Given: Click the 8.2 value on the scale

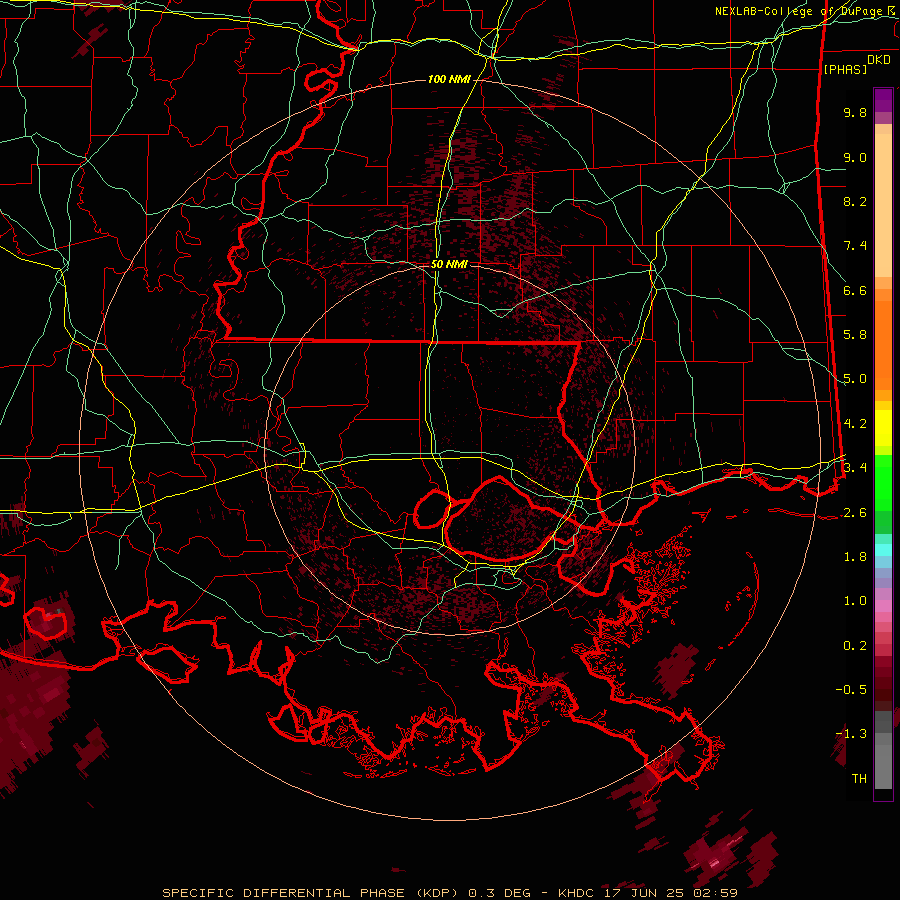Looking at the screenshot, I should click(x=855, y=201).
